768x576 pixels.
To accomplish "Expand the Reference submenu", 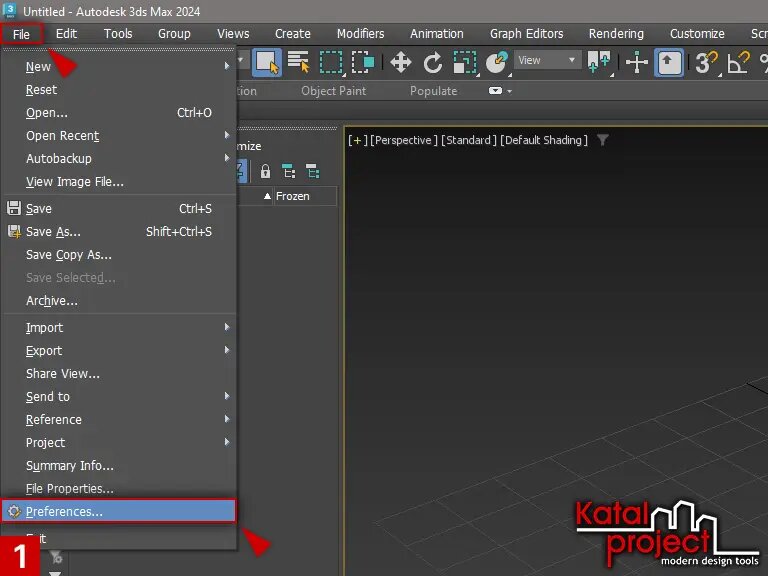I will (119, 420).
